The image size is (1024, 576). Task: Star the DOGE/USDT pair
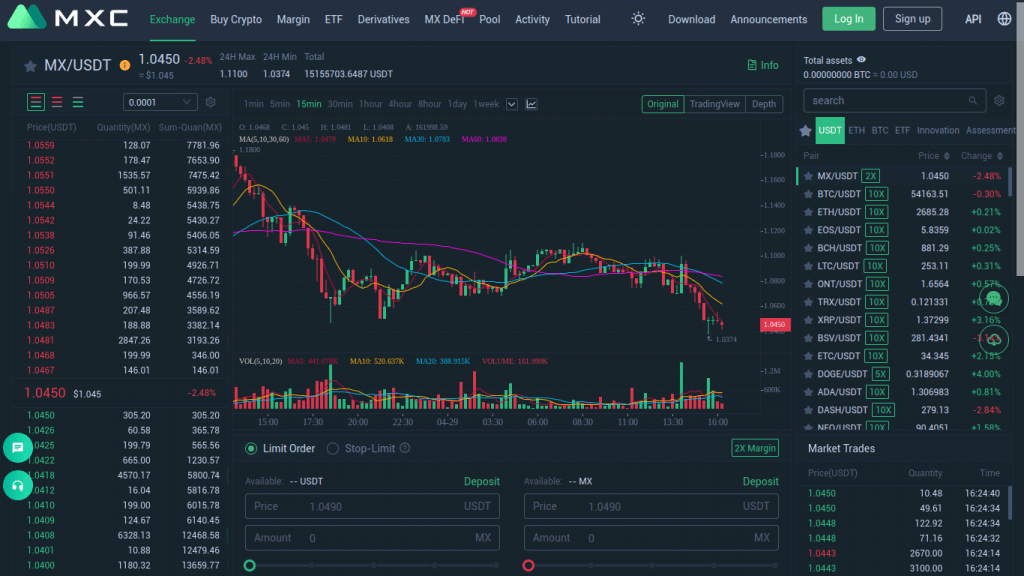pos(808,374)
